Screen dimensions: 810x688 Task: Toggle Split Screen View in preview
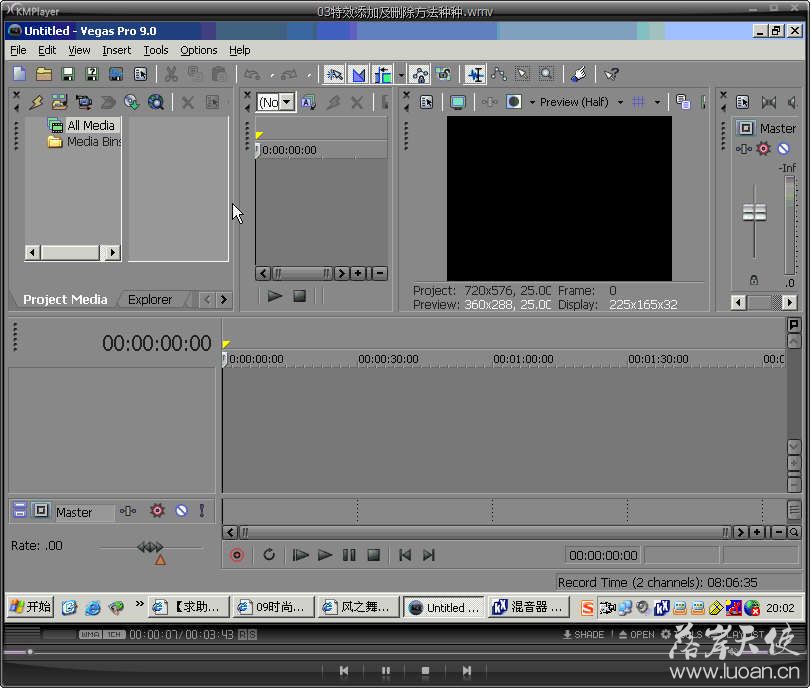coord(513,102)
